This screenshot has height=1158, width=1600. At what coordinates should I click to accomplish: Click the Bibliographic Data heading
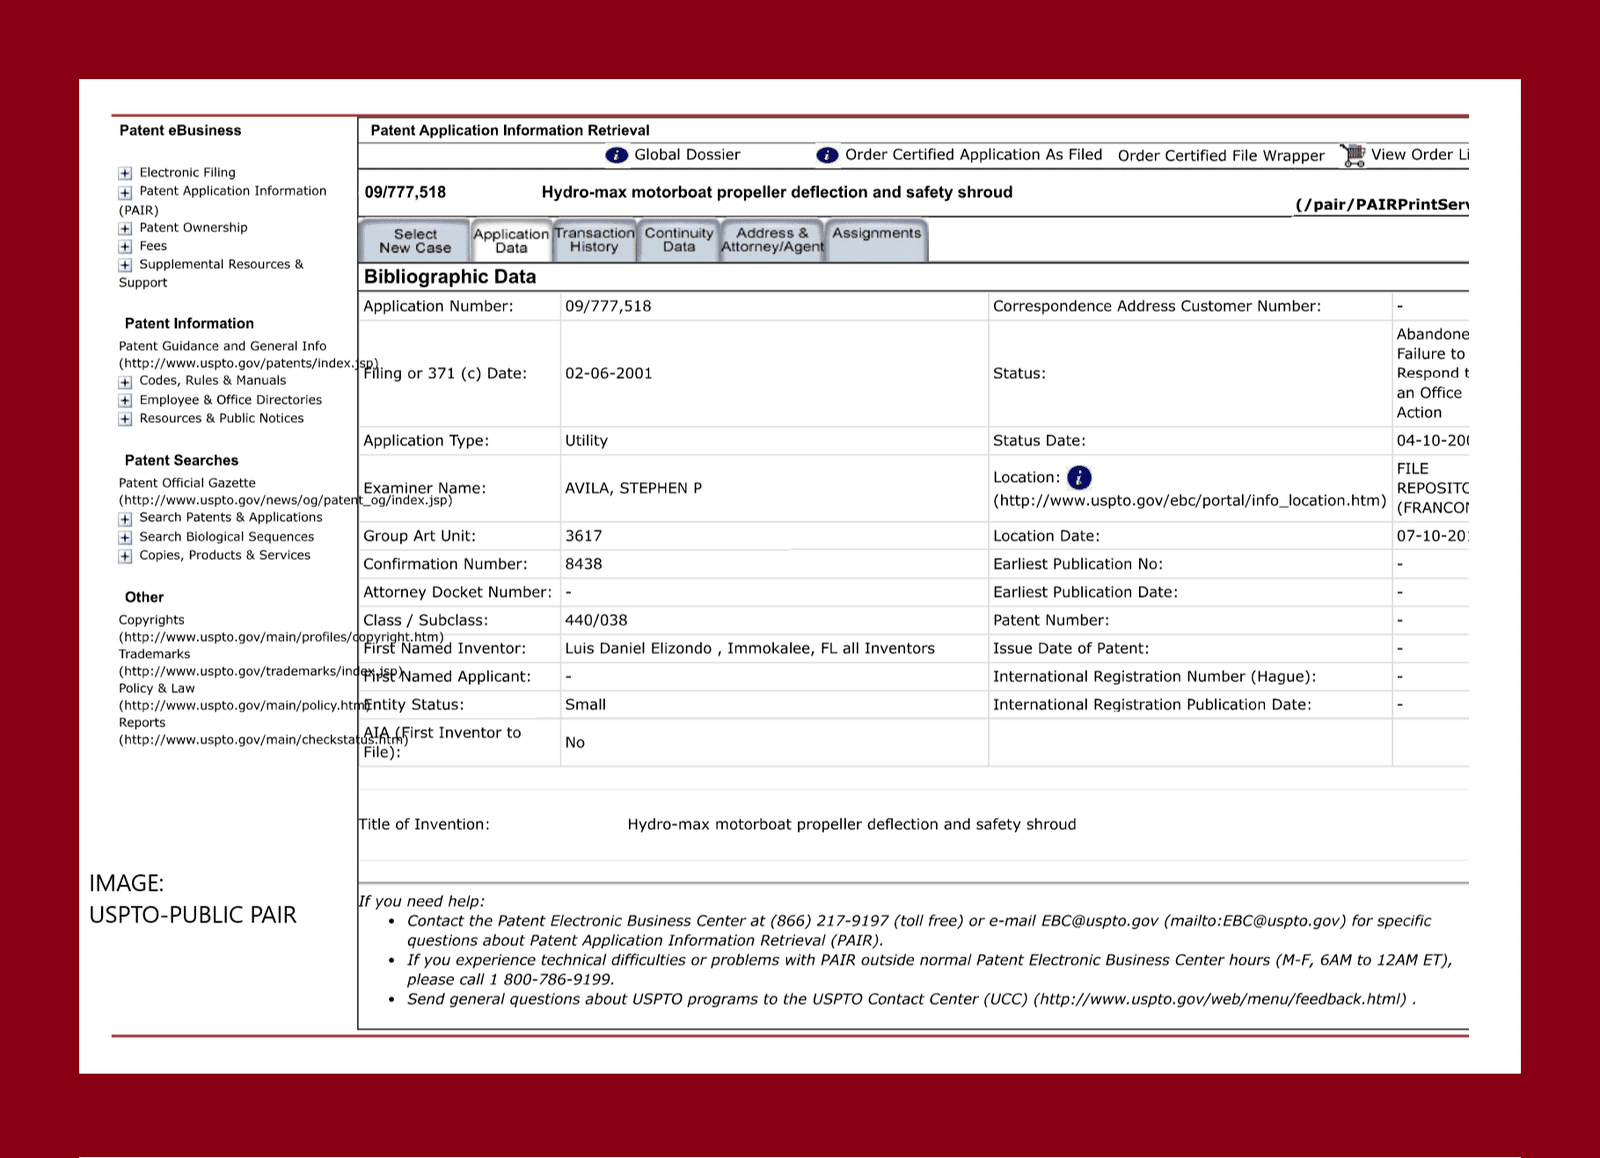click(450, 277)
